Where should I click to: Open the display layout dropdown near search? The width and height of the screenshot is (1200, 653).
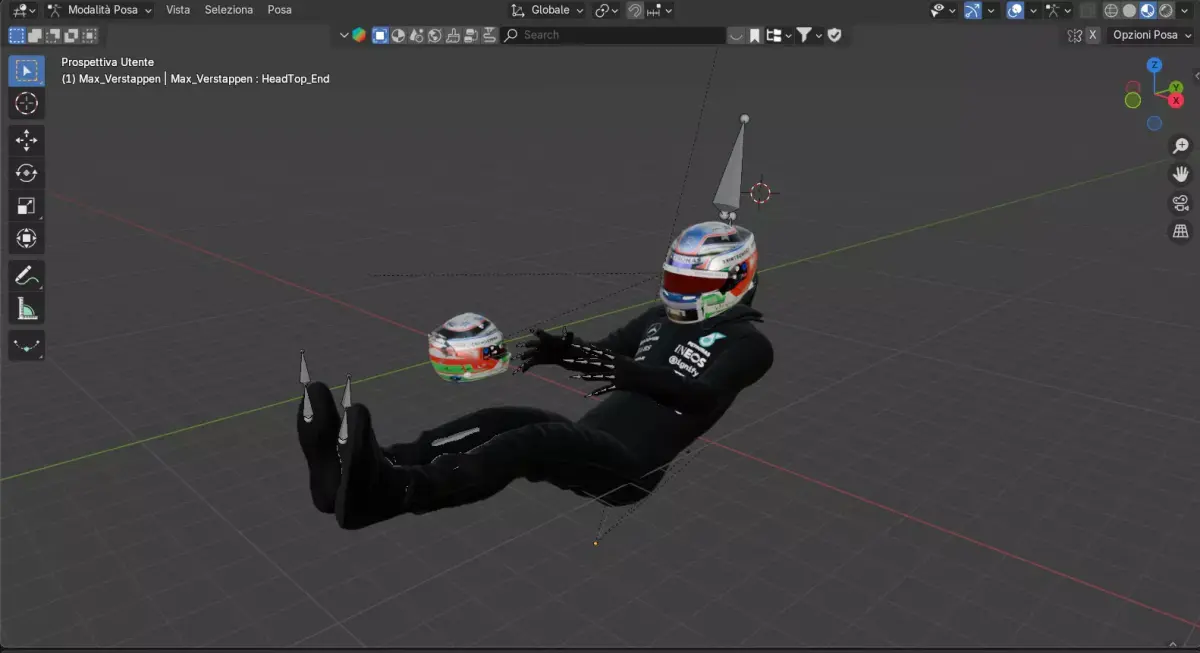pos(780,35)
